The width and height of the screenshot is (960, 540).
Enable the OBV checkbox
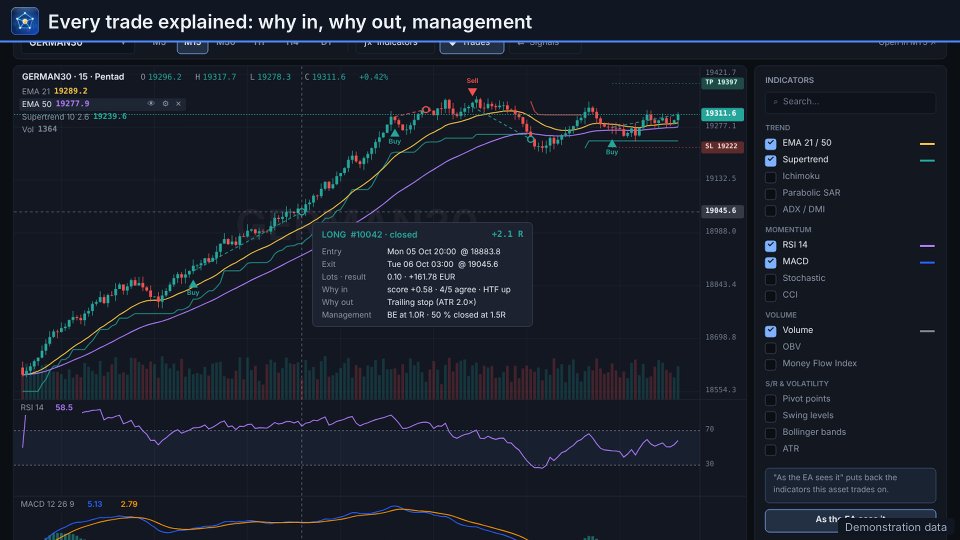point(771,347)
